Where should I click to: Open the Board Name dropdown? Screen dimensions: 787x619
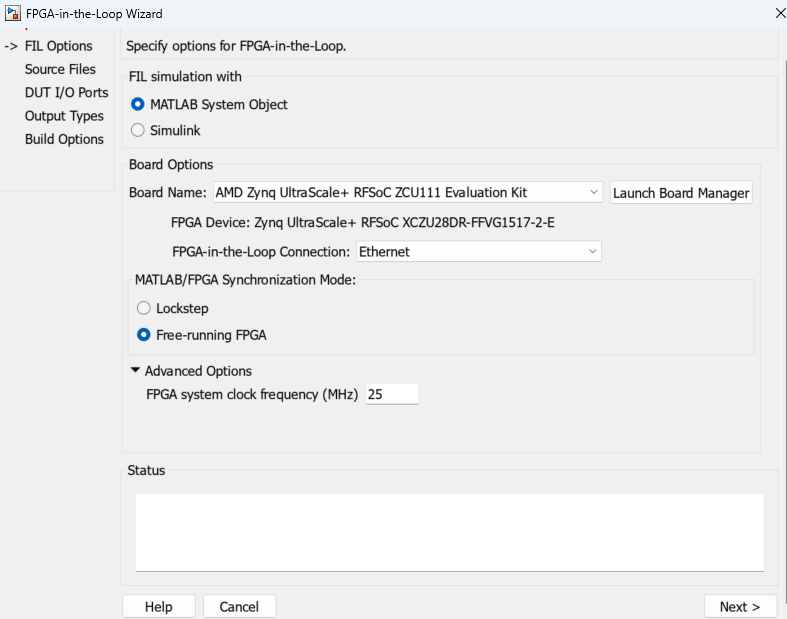[407, 192]
